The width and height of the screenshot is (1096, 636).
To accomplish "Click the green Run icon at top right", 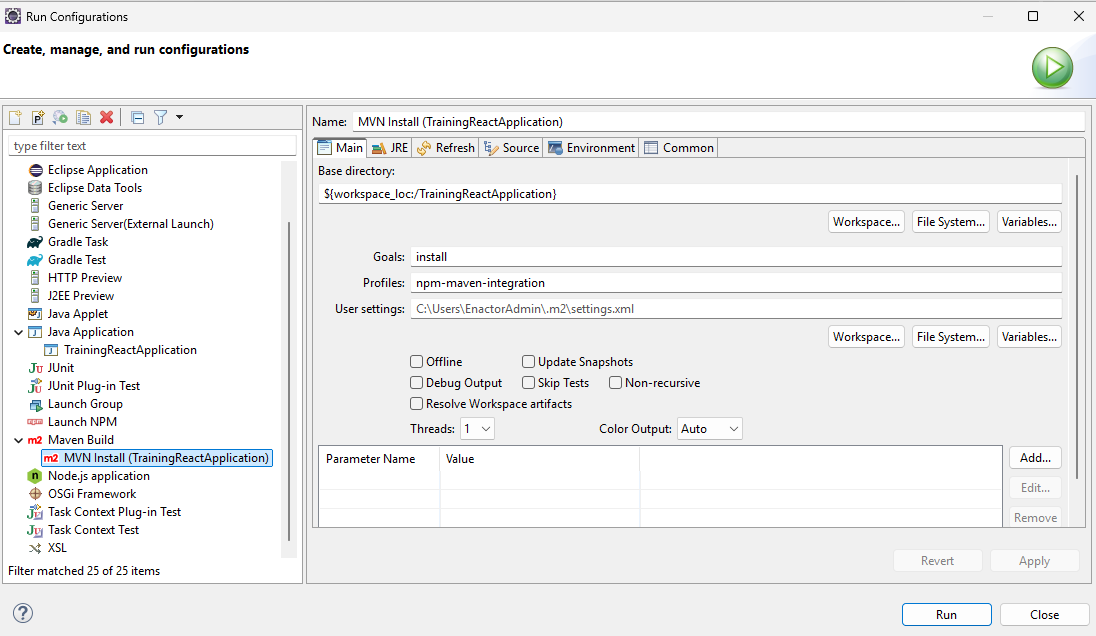I will pyautogui.click(x=1052, y=68).
